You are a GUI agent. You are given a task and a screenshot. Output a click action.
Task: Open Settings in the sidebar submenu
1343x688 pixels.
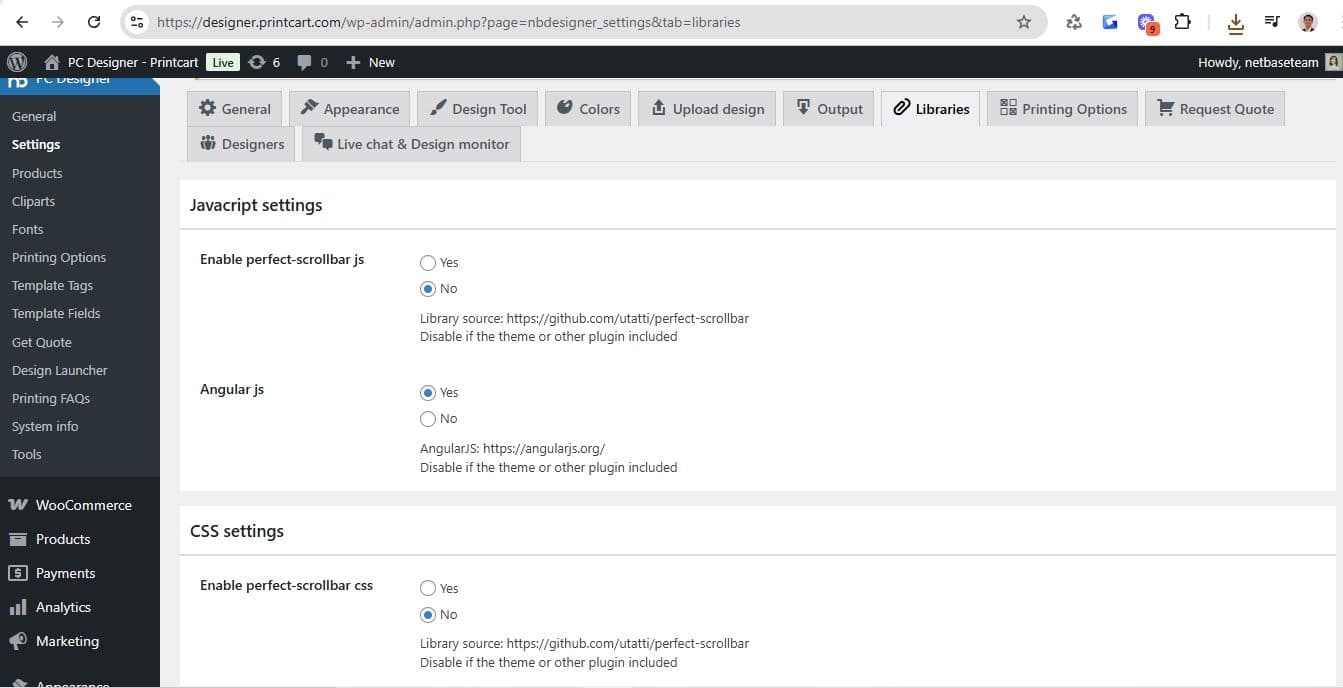(x=36, y=144)
